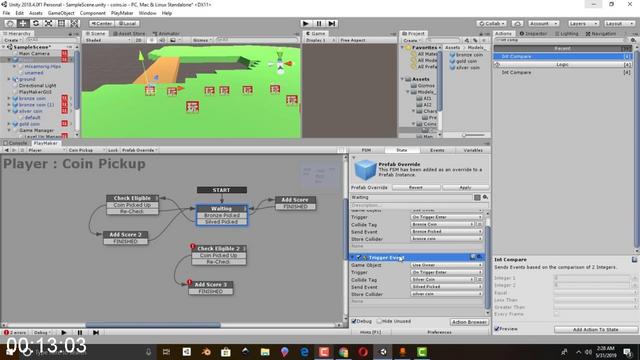Open the PlayMaker menu
The height and width of the screenshot is (360, 640).
[x=122, y=13]
